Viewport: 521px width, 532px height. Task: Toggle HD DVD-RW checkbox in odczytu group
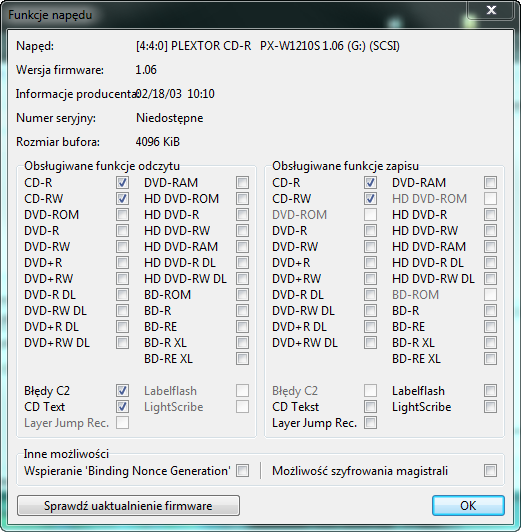pyautogui.click(x=243, y=231)
